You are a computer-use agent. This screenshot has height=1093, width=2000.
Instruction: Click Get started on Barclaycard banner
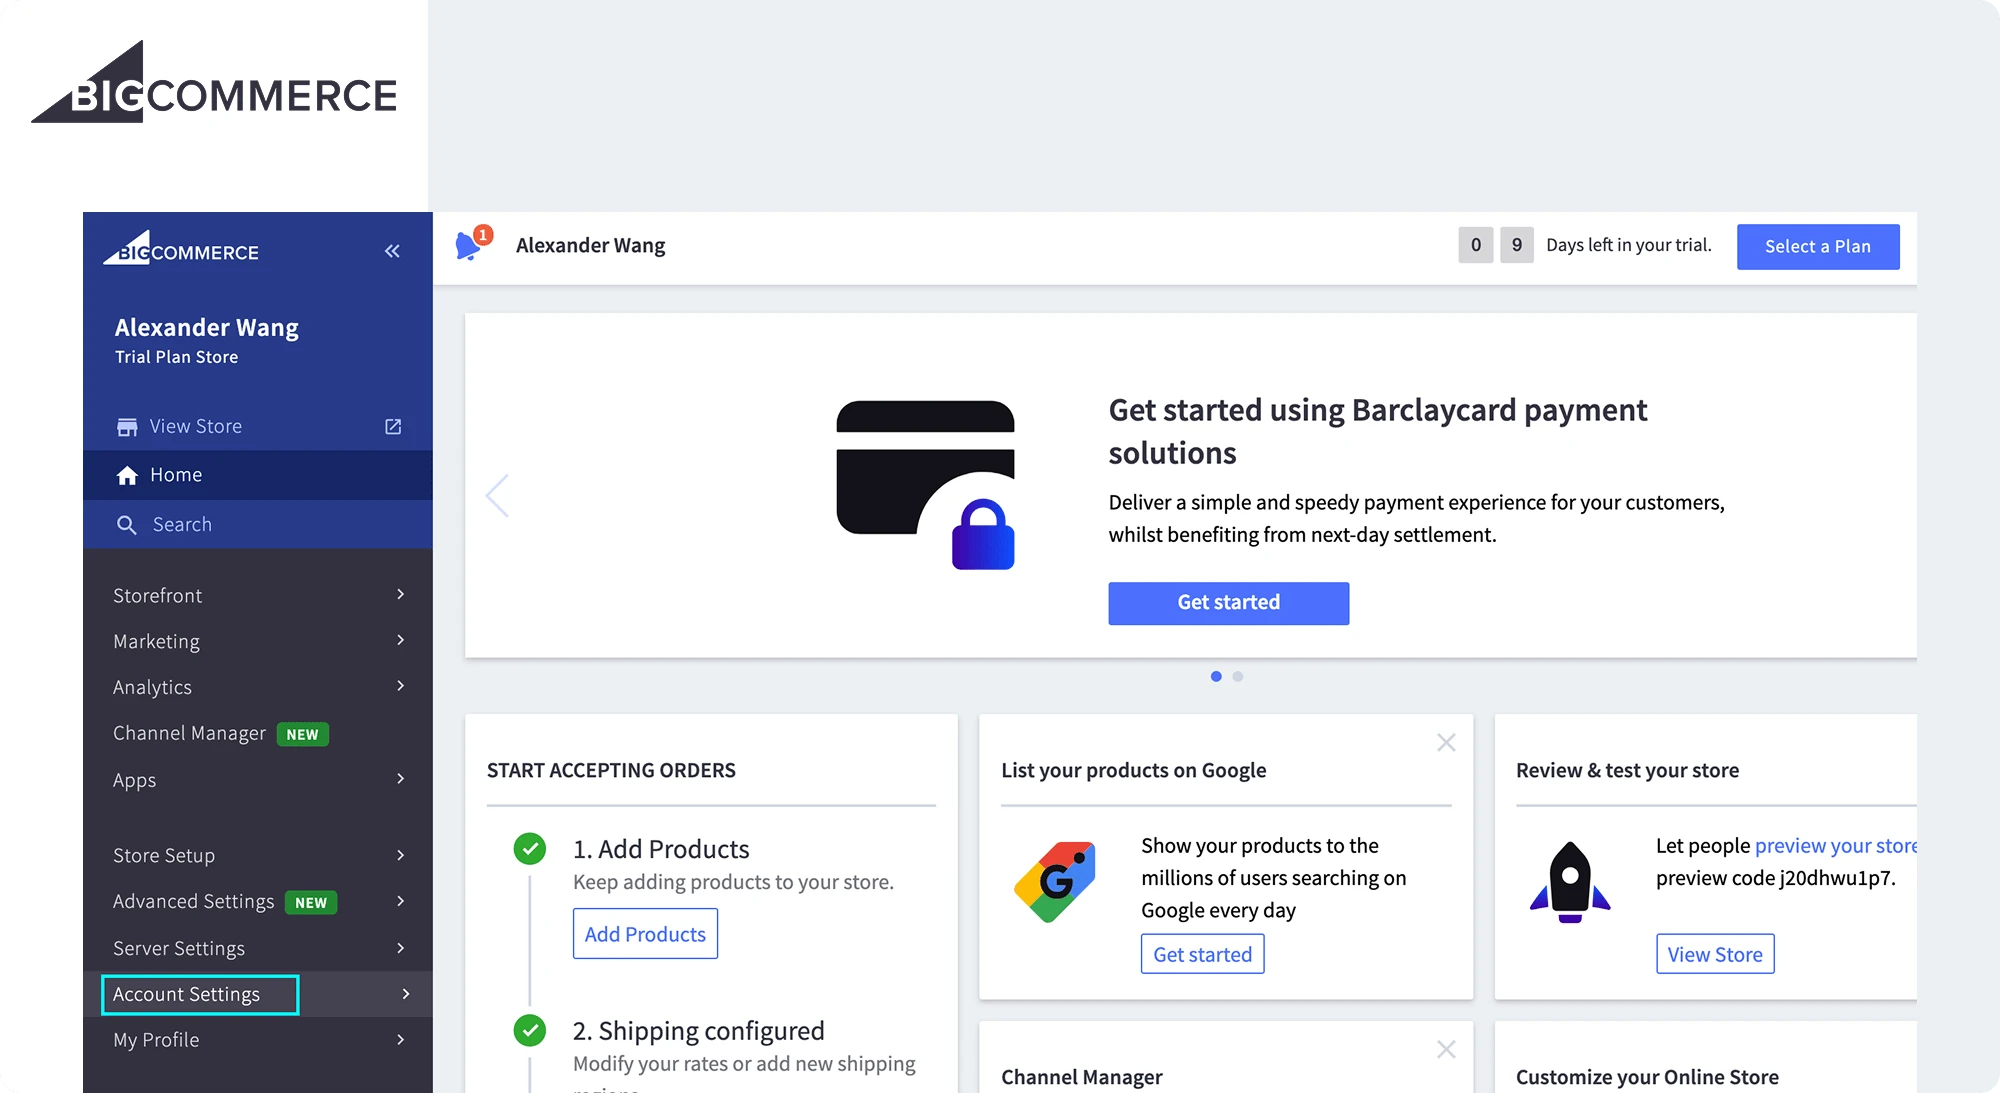coord(1228,603)
